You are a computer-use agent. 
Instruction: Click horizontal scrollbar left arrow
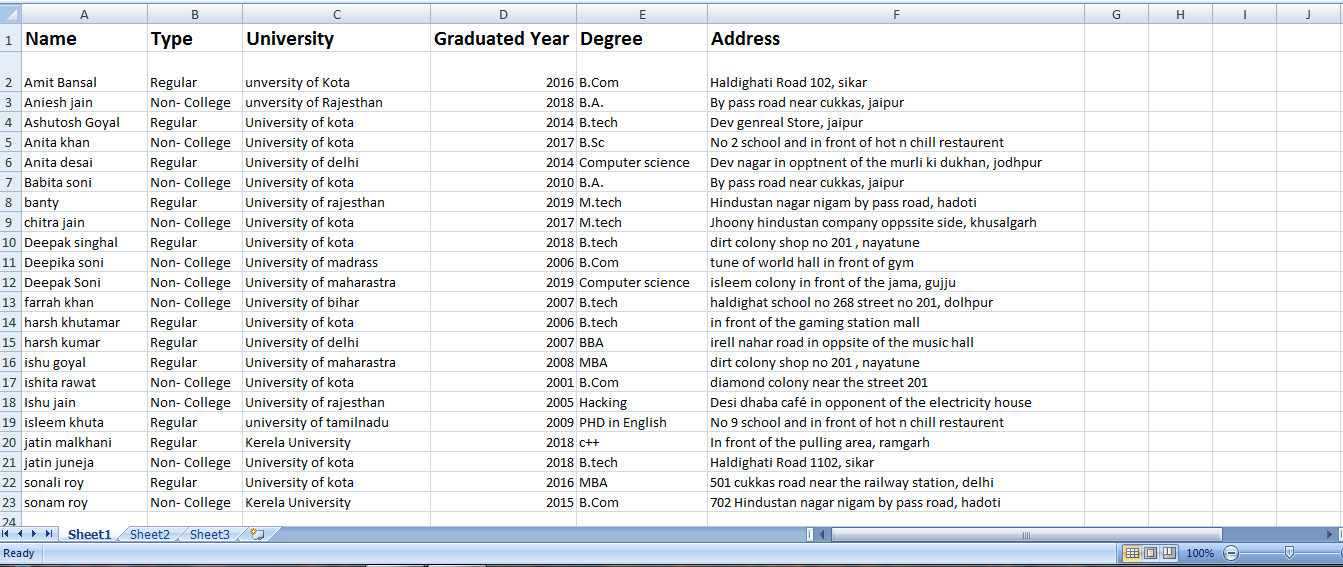coord(823,535)
